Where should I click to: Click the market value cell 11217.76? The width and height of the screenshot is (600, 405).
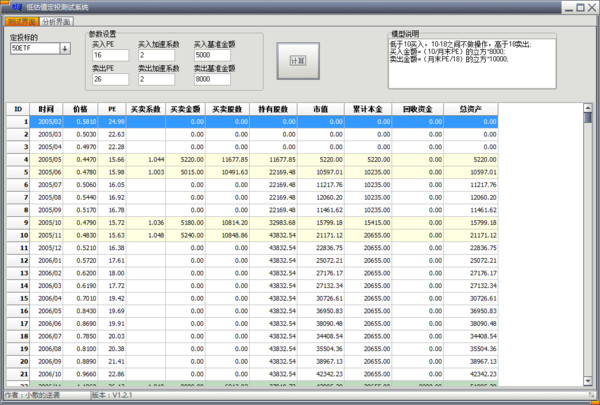(x=321, y=185)
